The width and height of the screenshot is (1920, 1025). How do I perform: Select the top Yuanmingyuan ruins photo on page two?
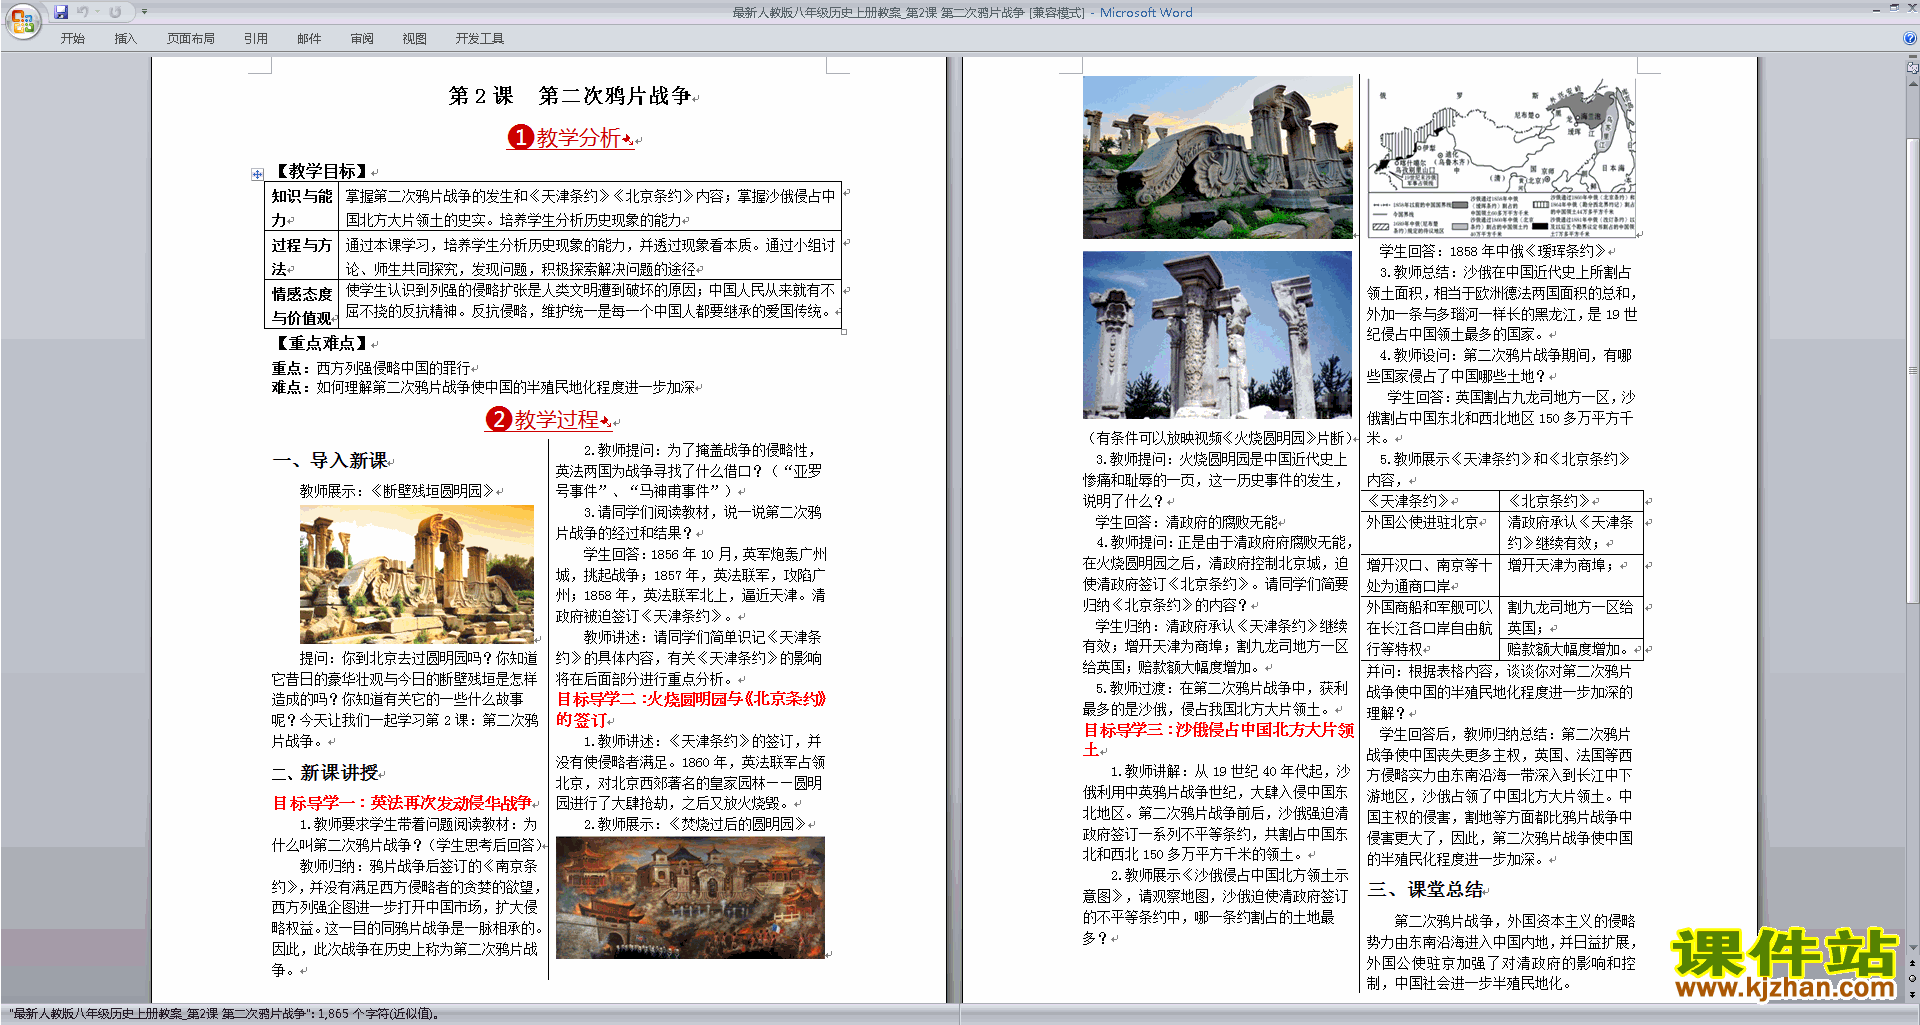click(1218, 157)
